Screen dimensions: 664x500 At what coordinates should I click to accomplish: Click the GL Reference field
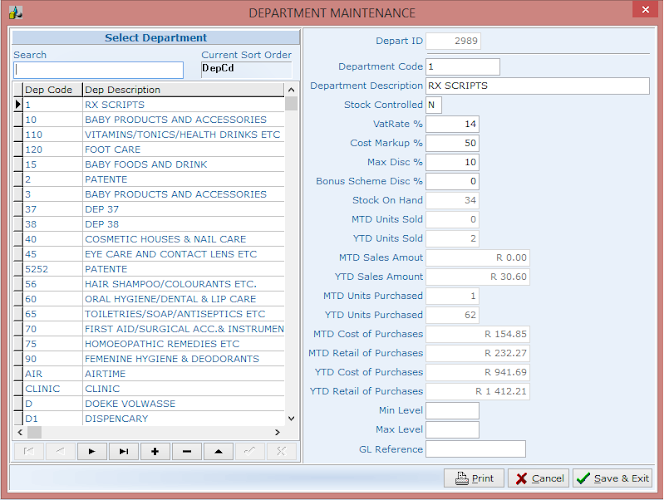tap(475, 449)
